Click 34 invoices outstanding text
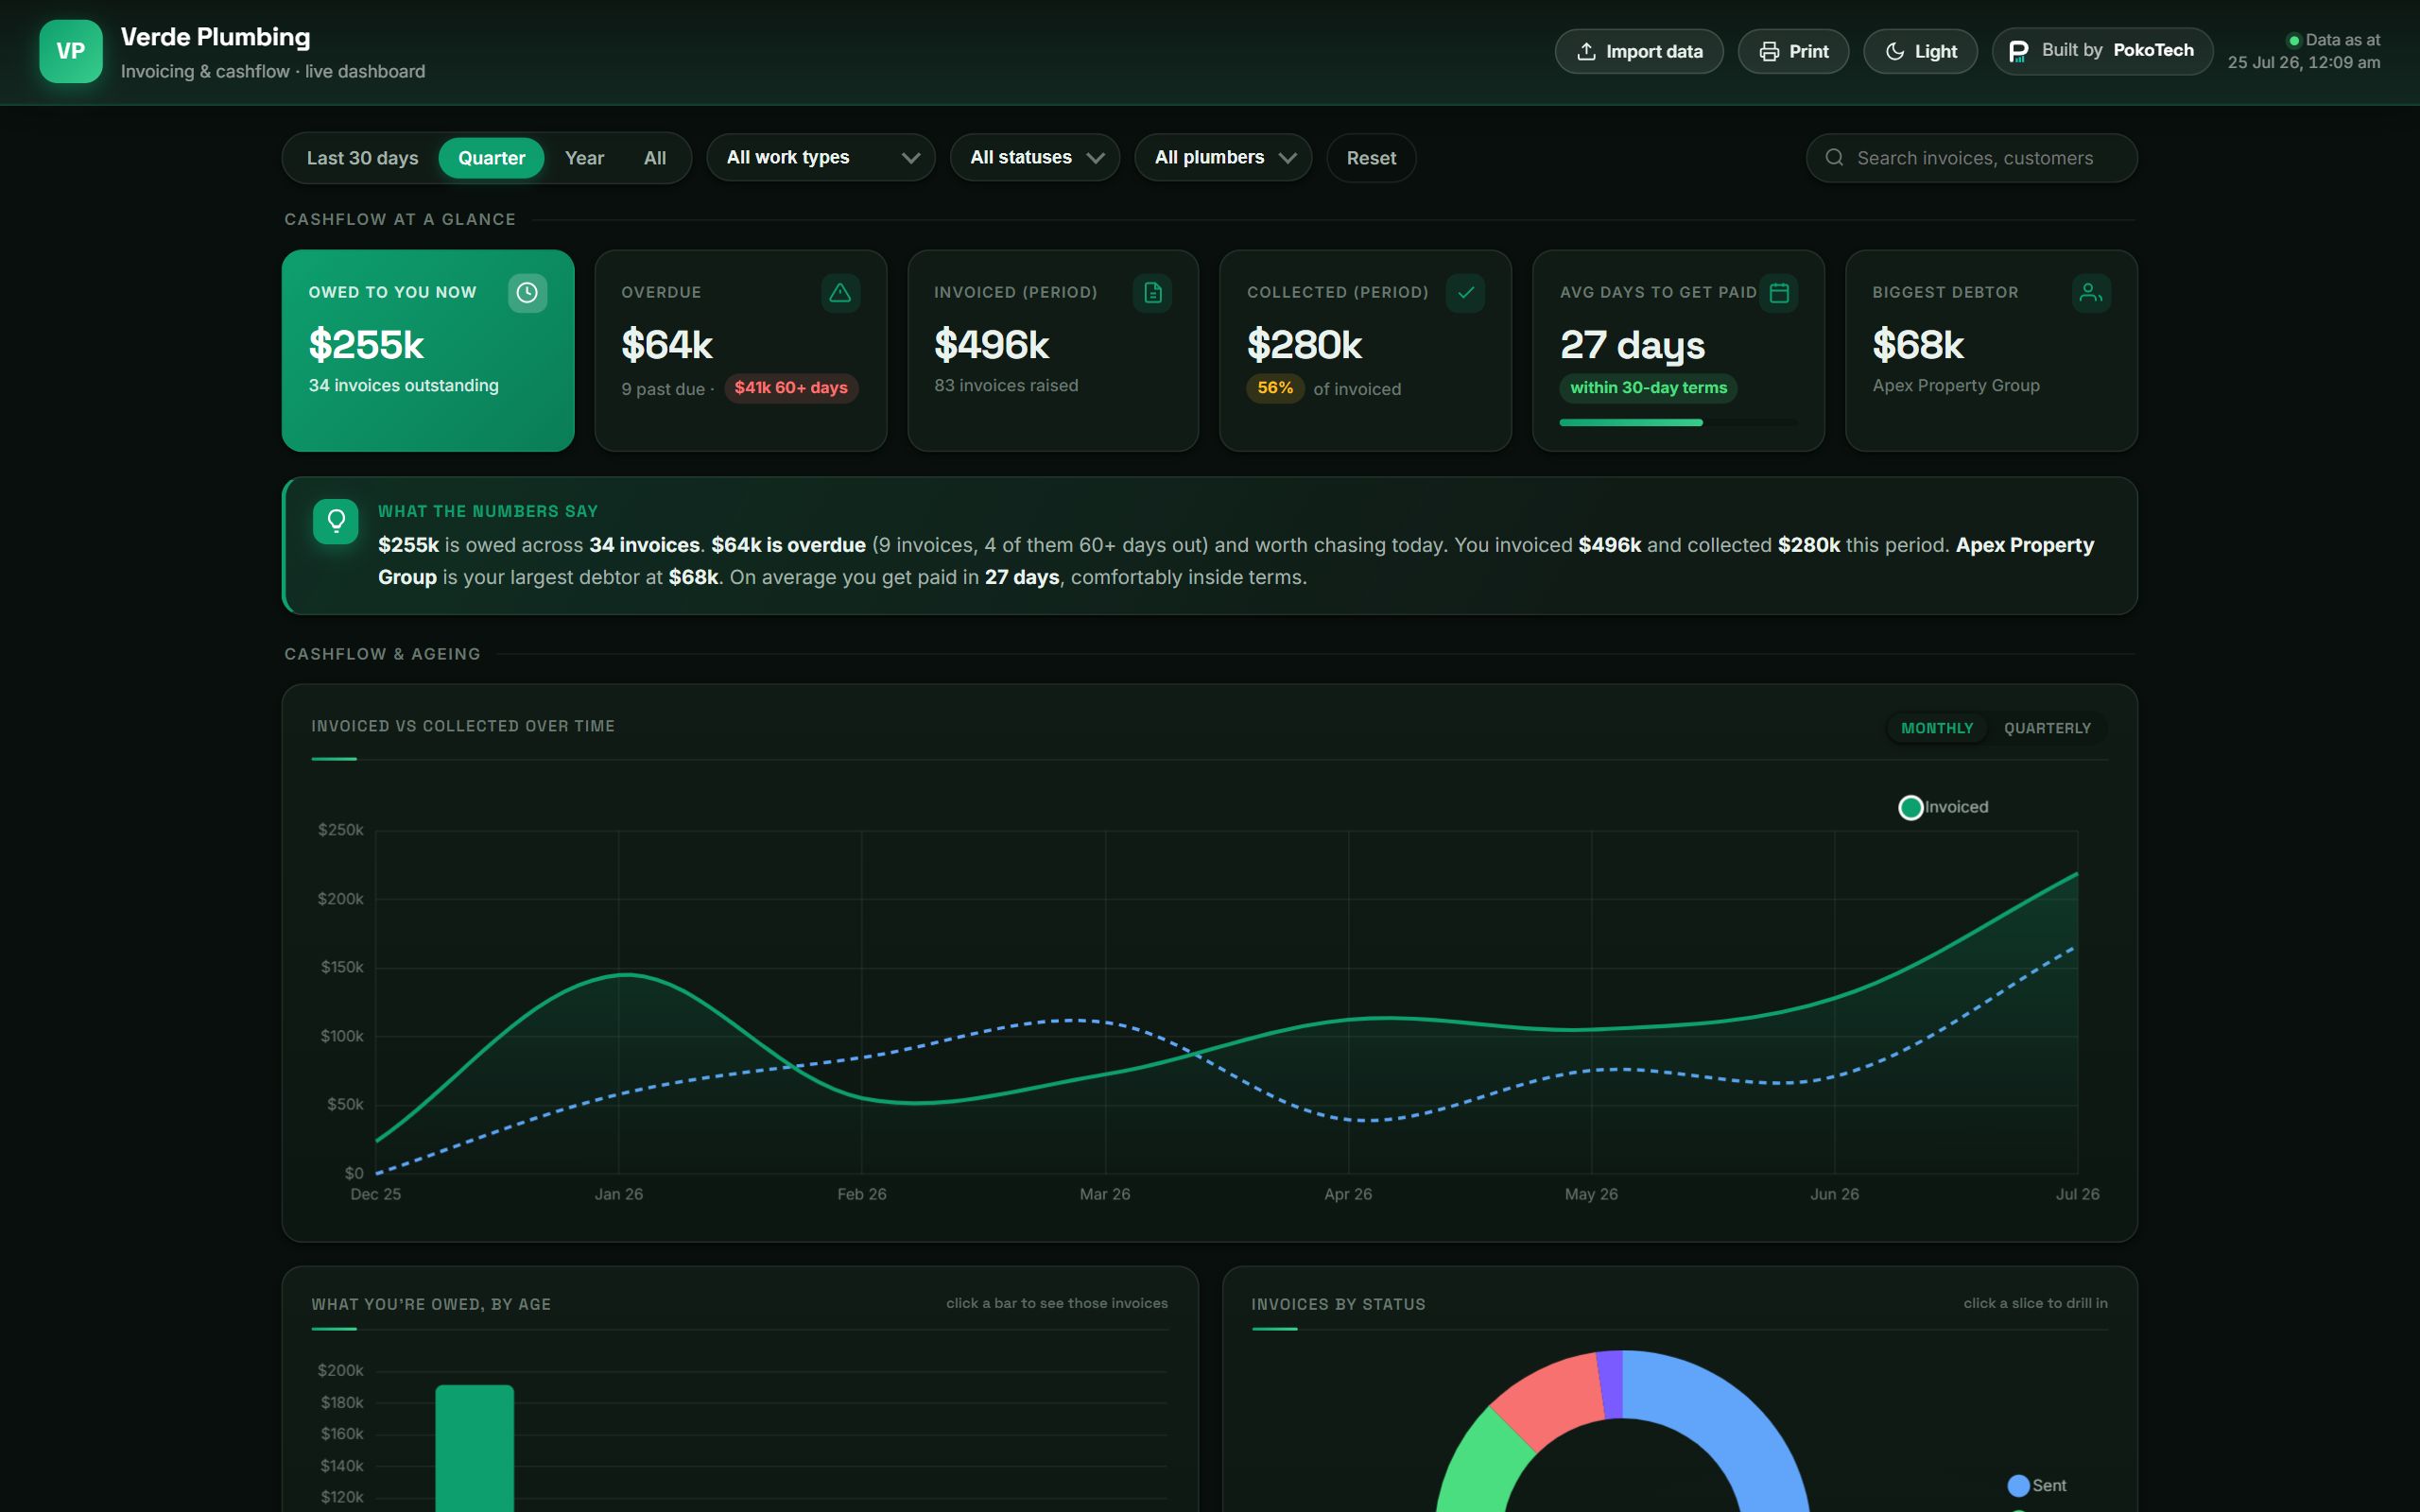 click(403, 386)
